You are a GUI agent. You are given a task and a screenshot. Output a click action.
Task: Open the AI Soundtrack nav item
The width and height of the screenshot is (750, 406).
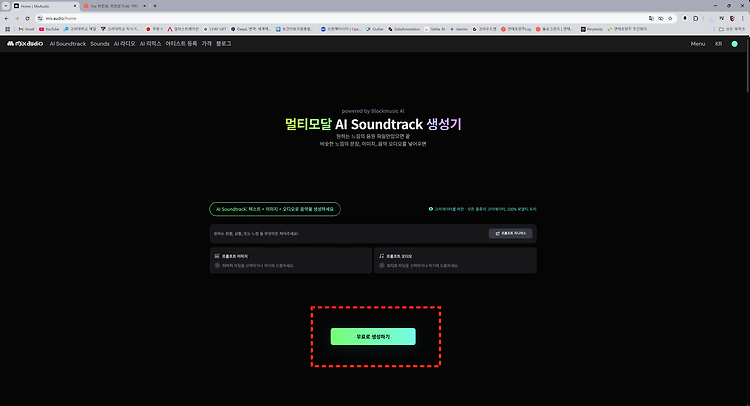click(x=67, y=44)
